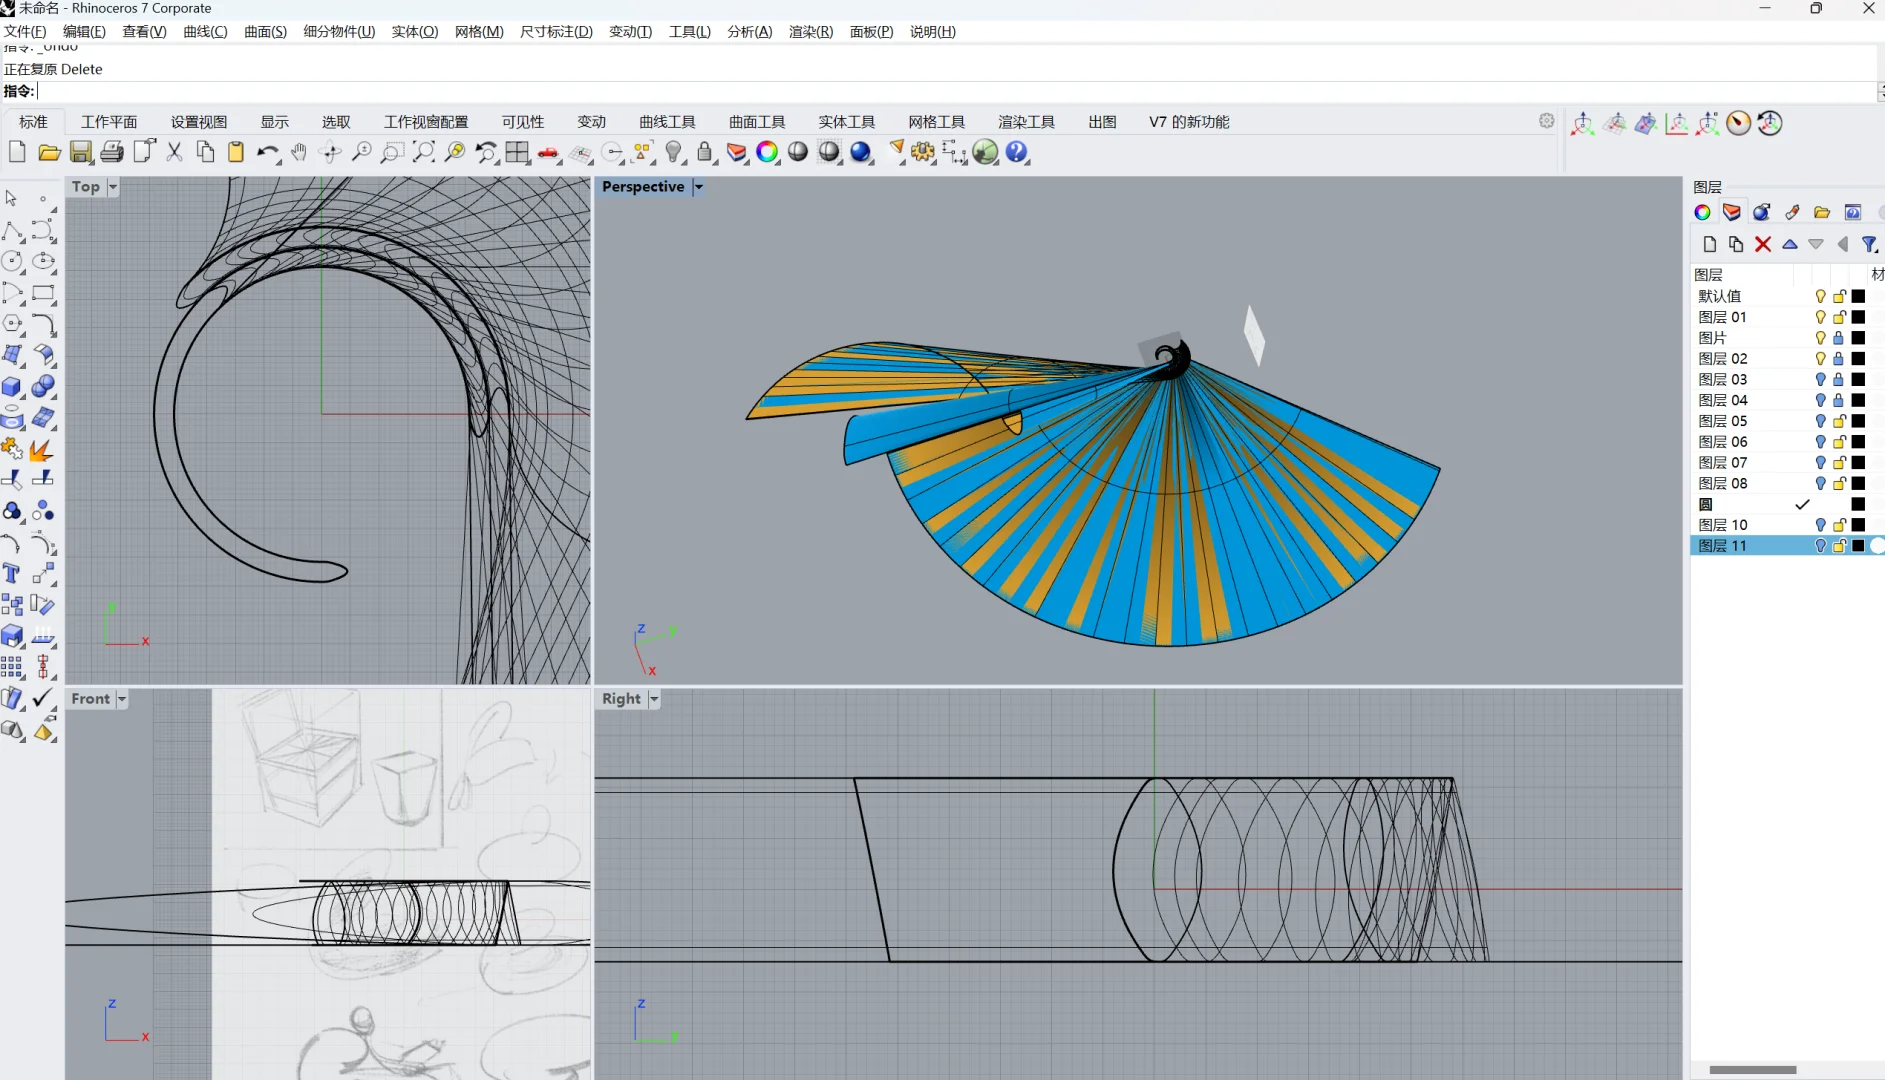
Task: Click the Save file icon in toolbar
Action: pyautogui.click(x=81, y=152)
